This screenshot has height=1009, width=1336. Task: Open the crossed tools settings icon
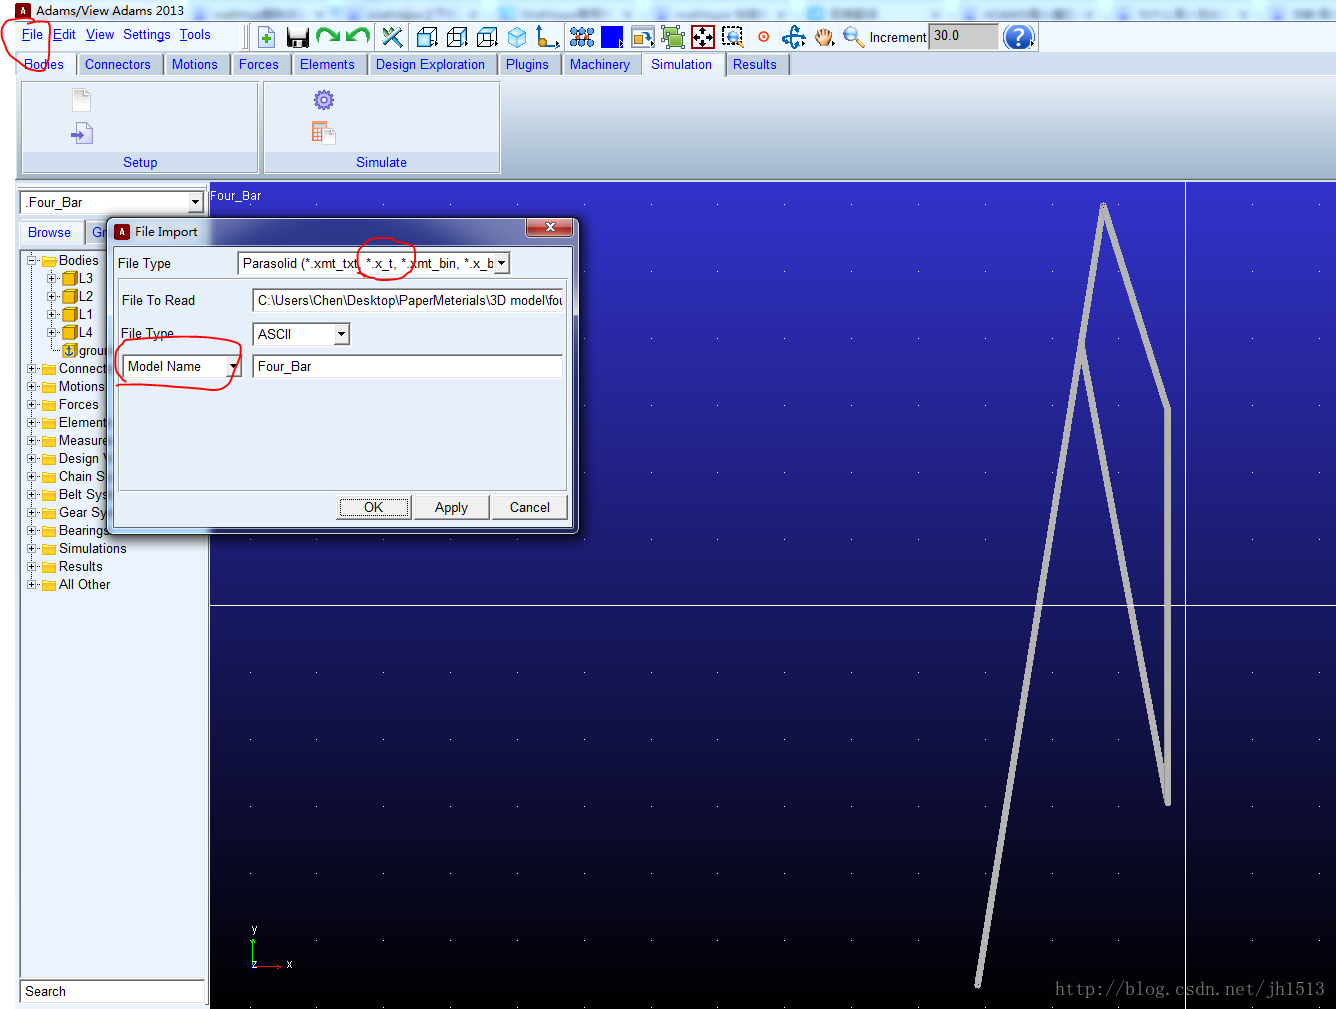(x=392, y=38)
